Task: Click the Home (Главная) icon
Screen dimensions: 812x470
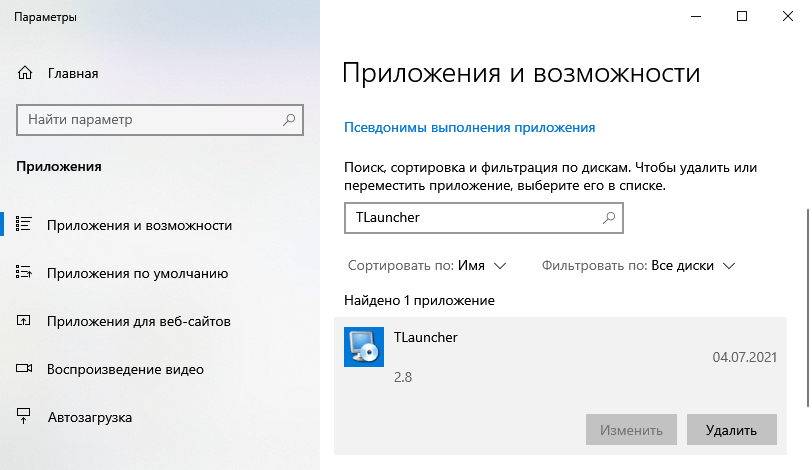Action: [x=25, y=74]
